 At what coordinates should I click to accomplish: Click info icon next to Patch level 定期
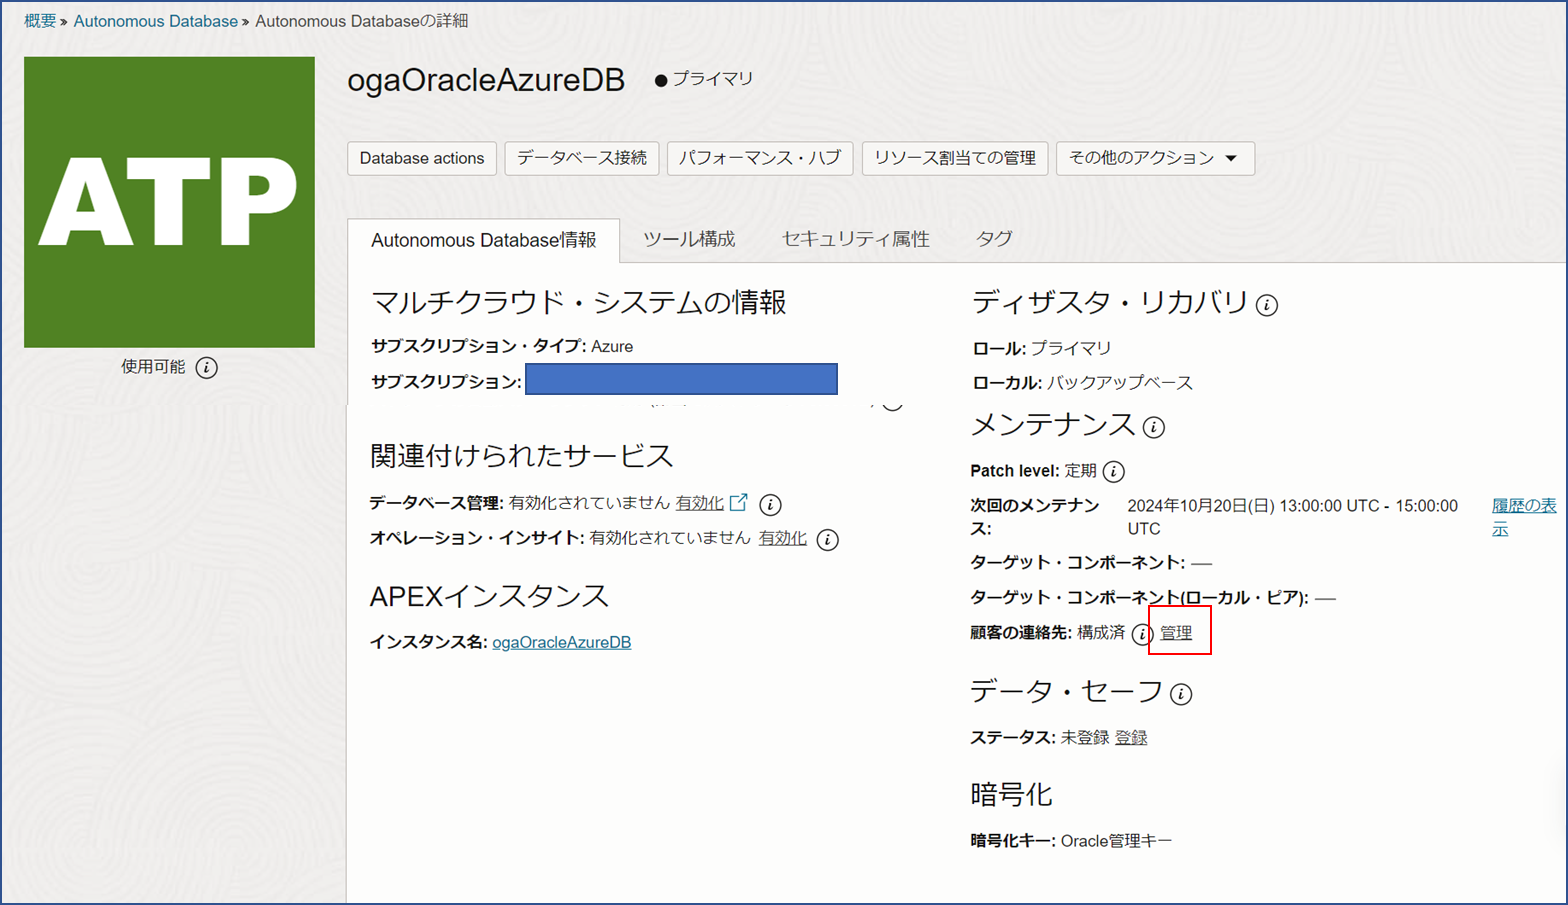click(1114, 471)
